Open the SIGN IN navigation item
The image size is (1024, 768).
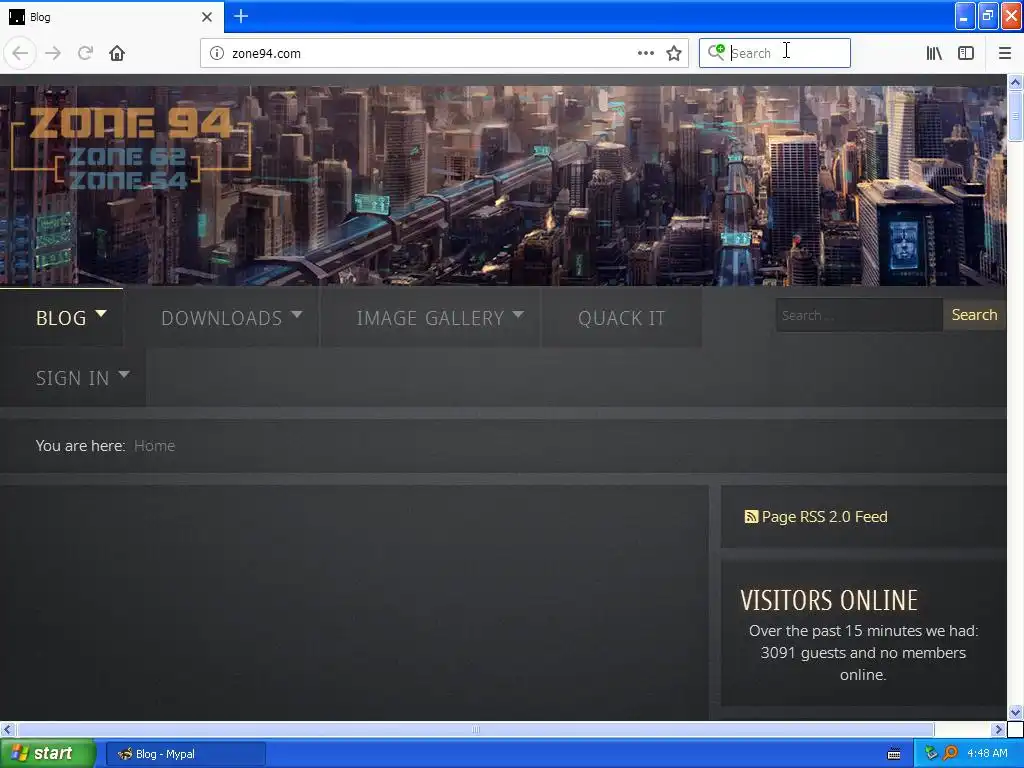pyautogui.click(x=72, y=378)
